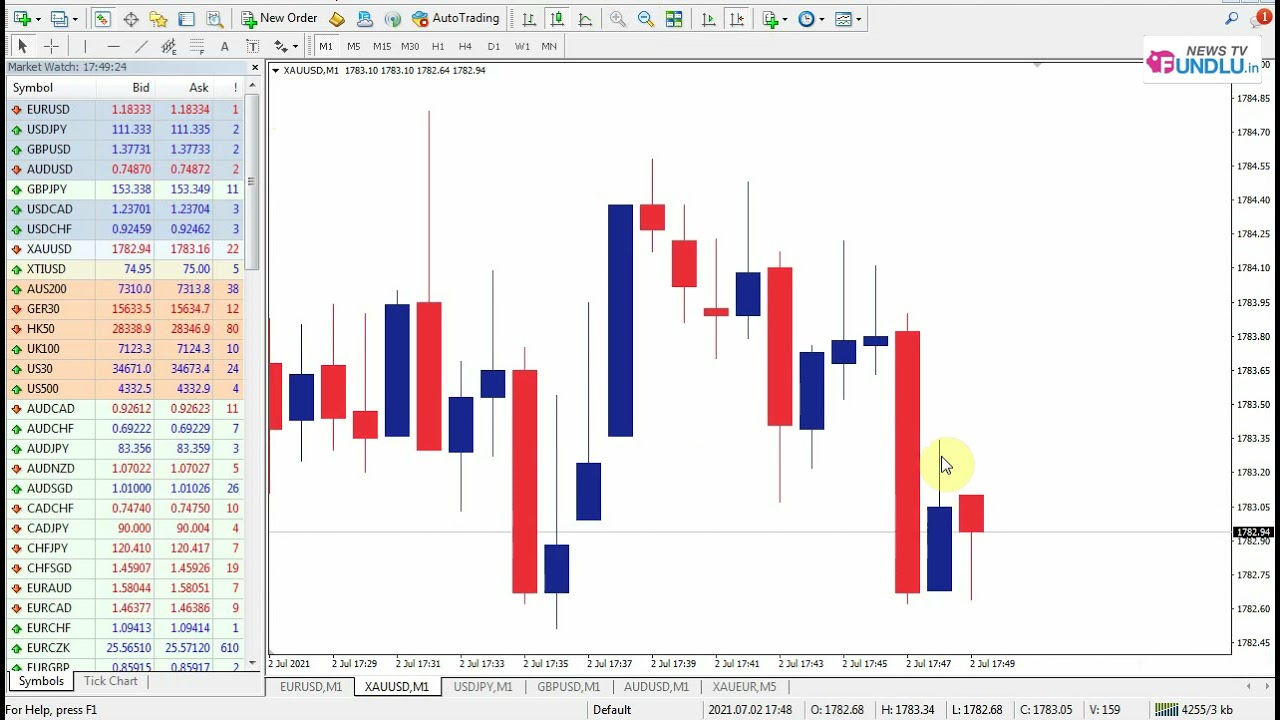Select the XAUUSD row in Market Watch
Image resolution: width=1280 pixels, height=720 pixels.
point(124,249)
